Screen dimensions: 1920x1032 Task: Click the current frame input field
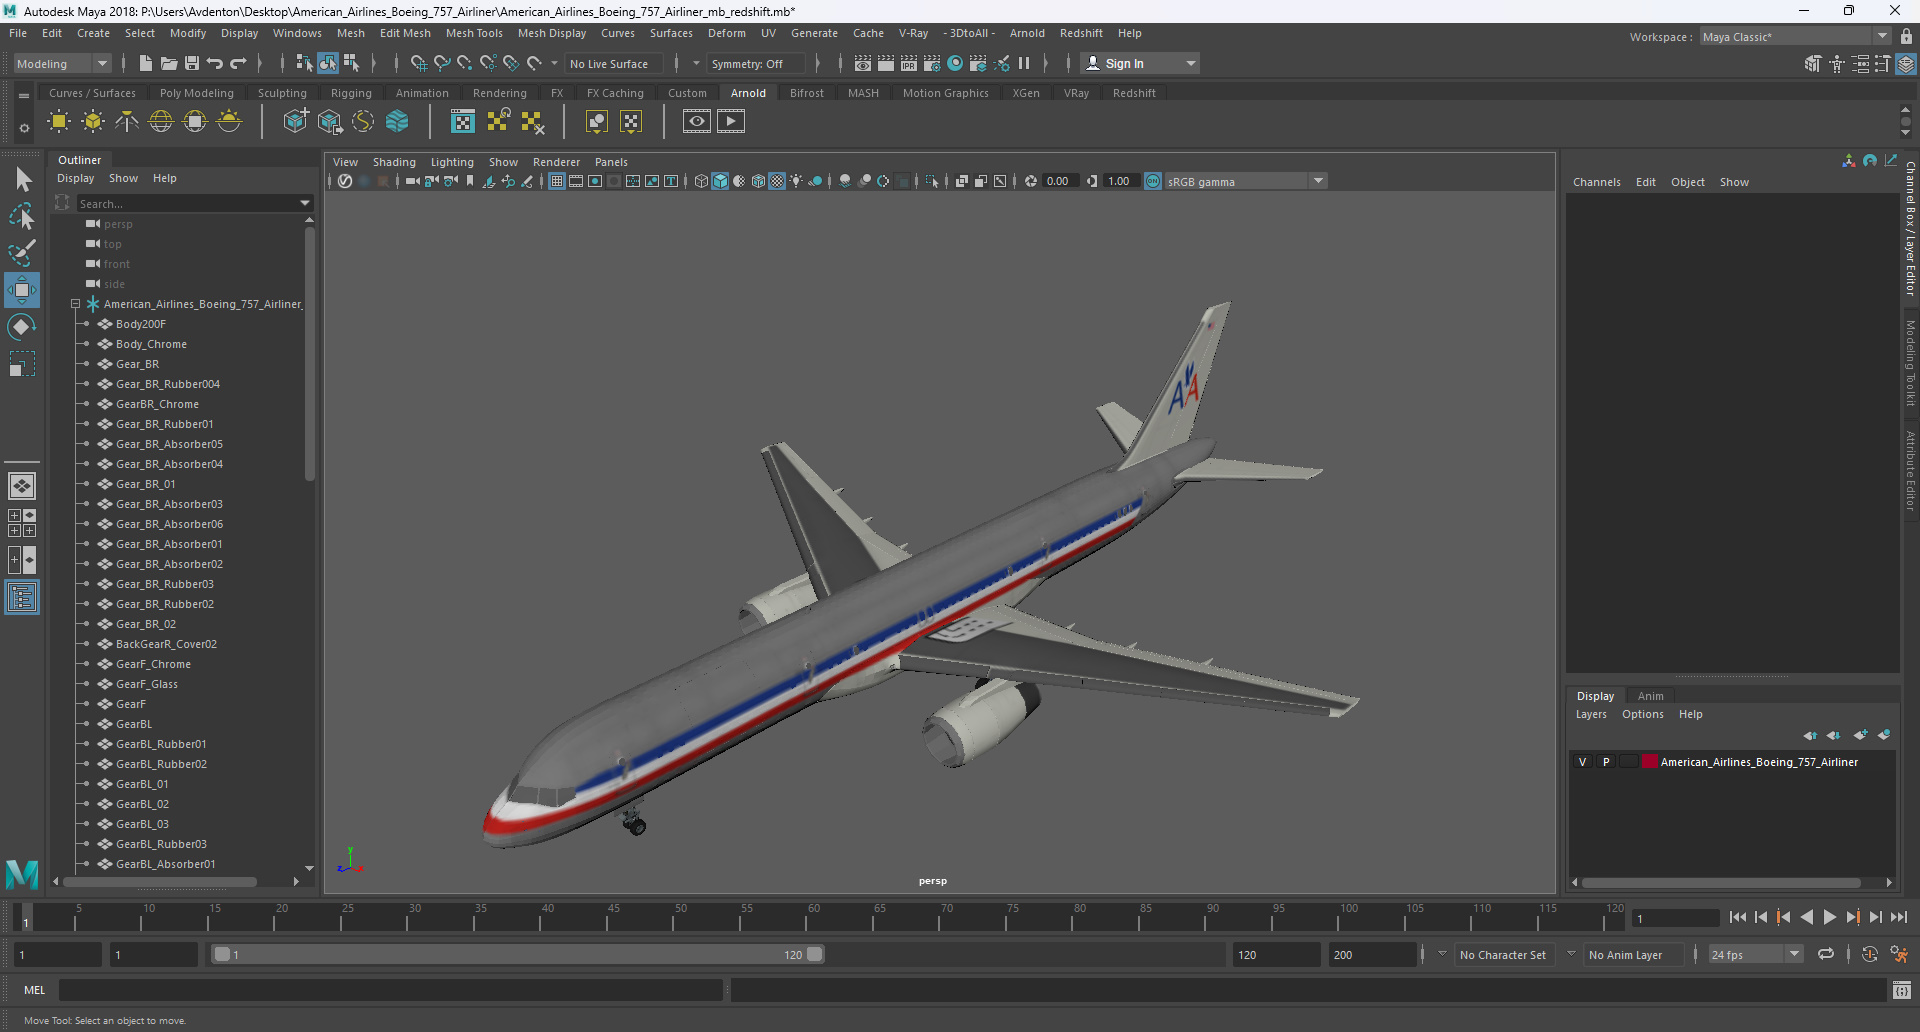point(1675,917)
